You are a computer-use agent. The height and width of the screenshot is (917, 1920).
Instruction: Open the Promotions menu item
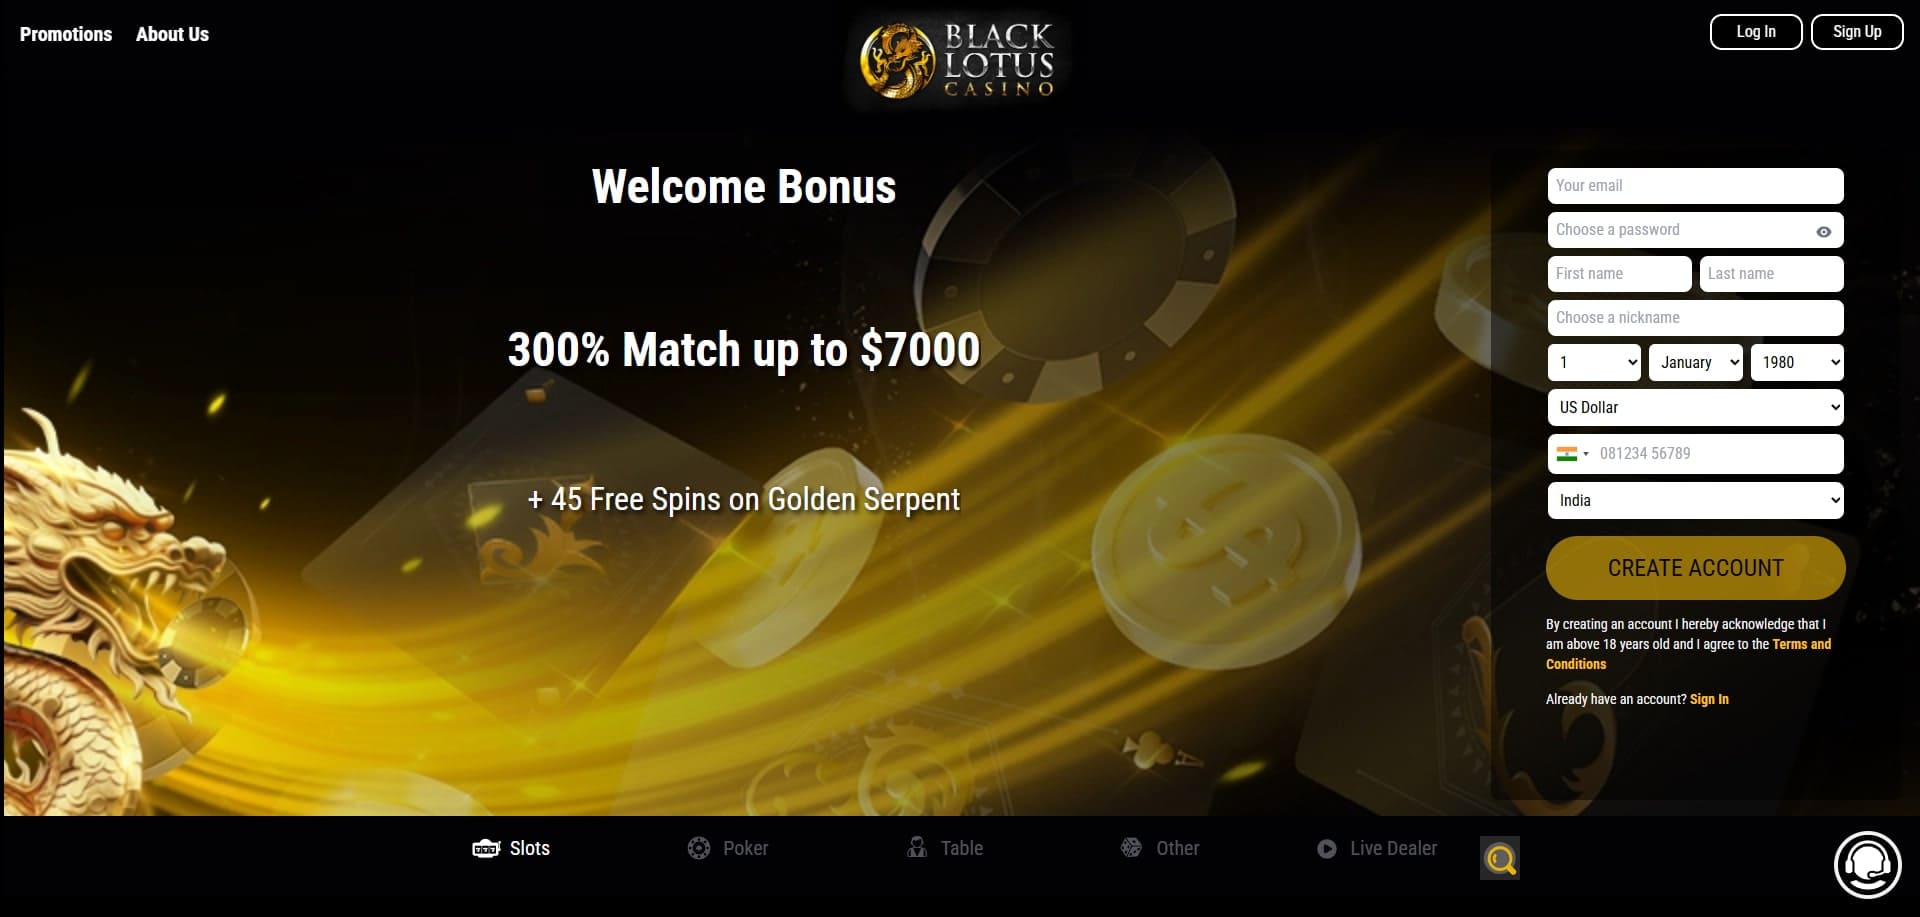point(66,34)
